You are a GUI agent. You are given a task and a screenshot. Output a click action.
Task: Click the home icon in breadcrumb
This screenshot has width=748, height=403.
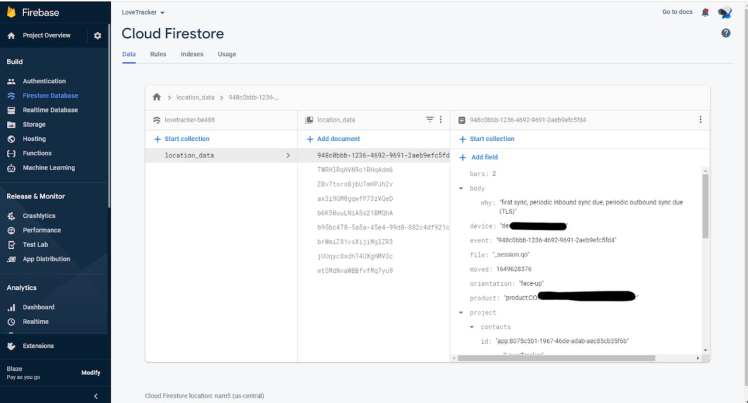click(157, 97)
